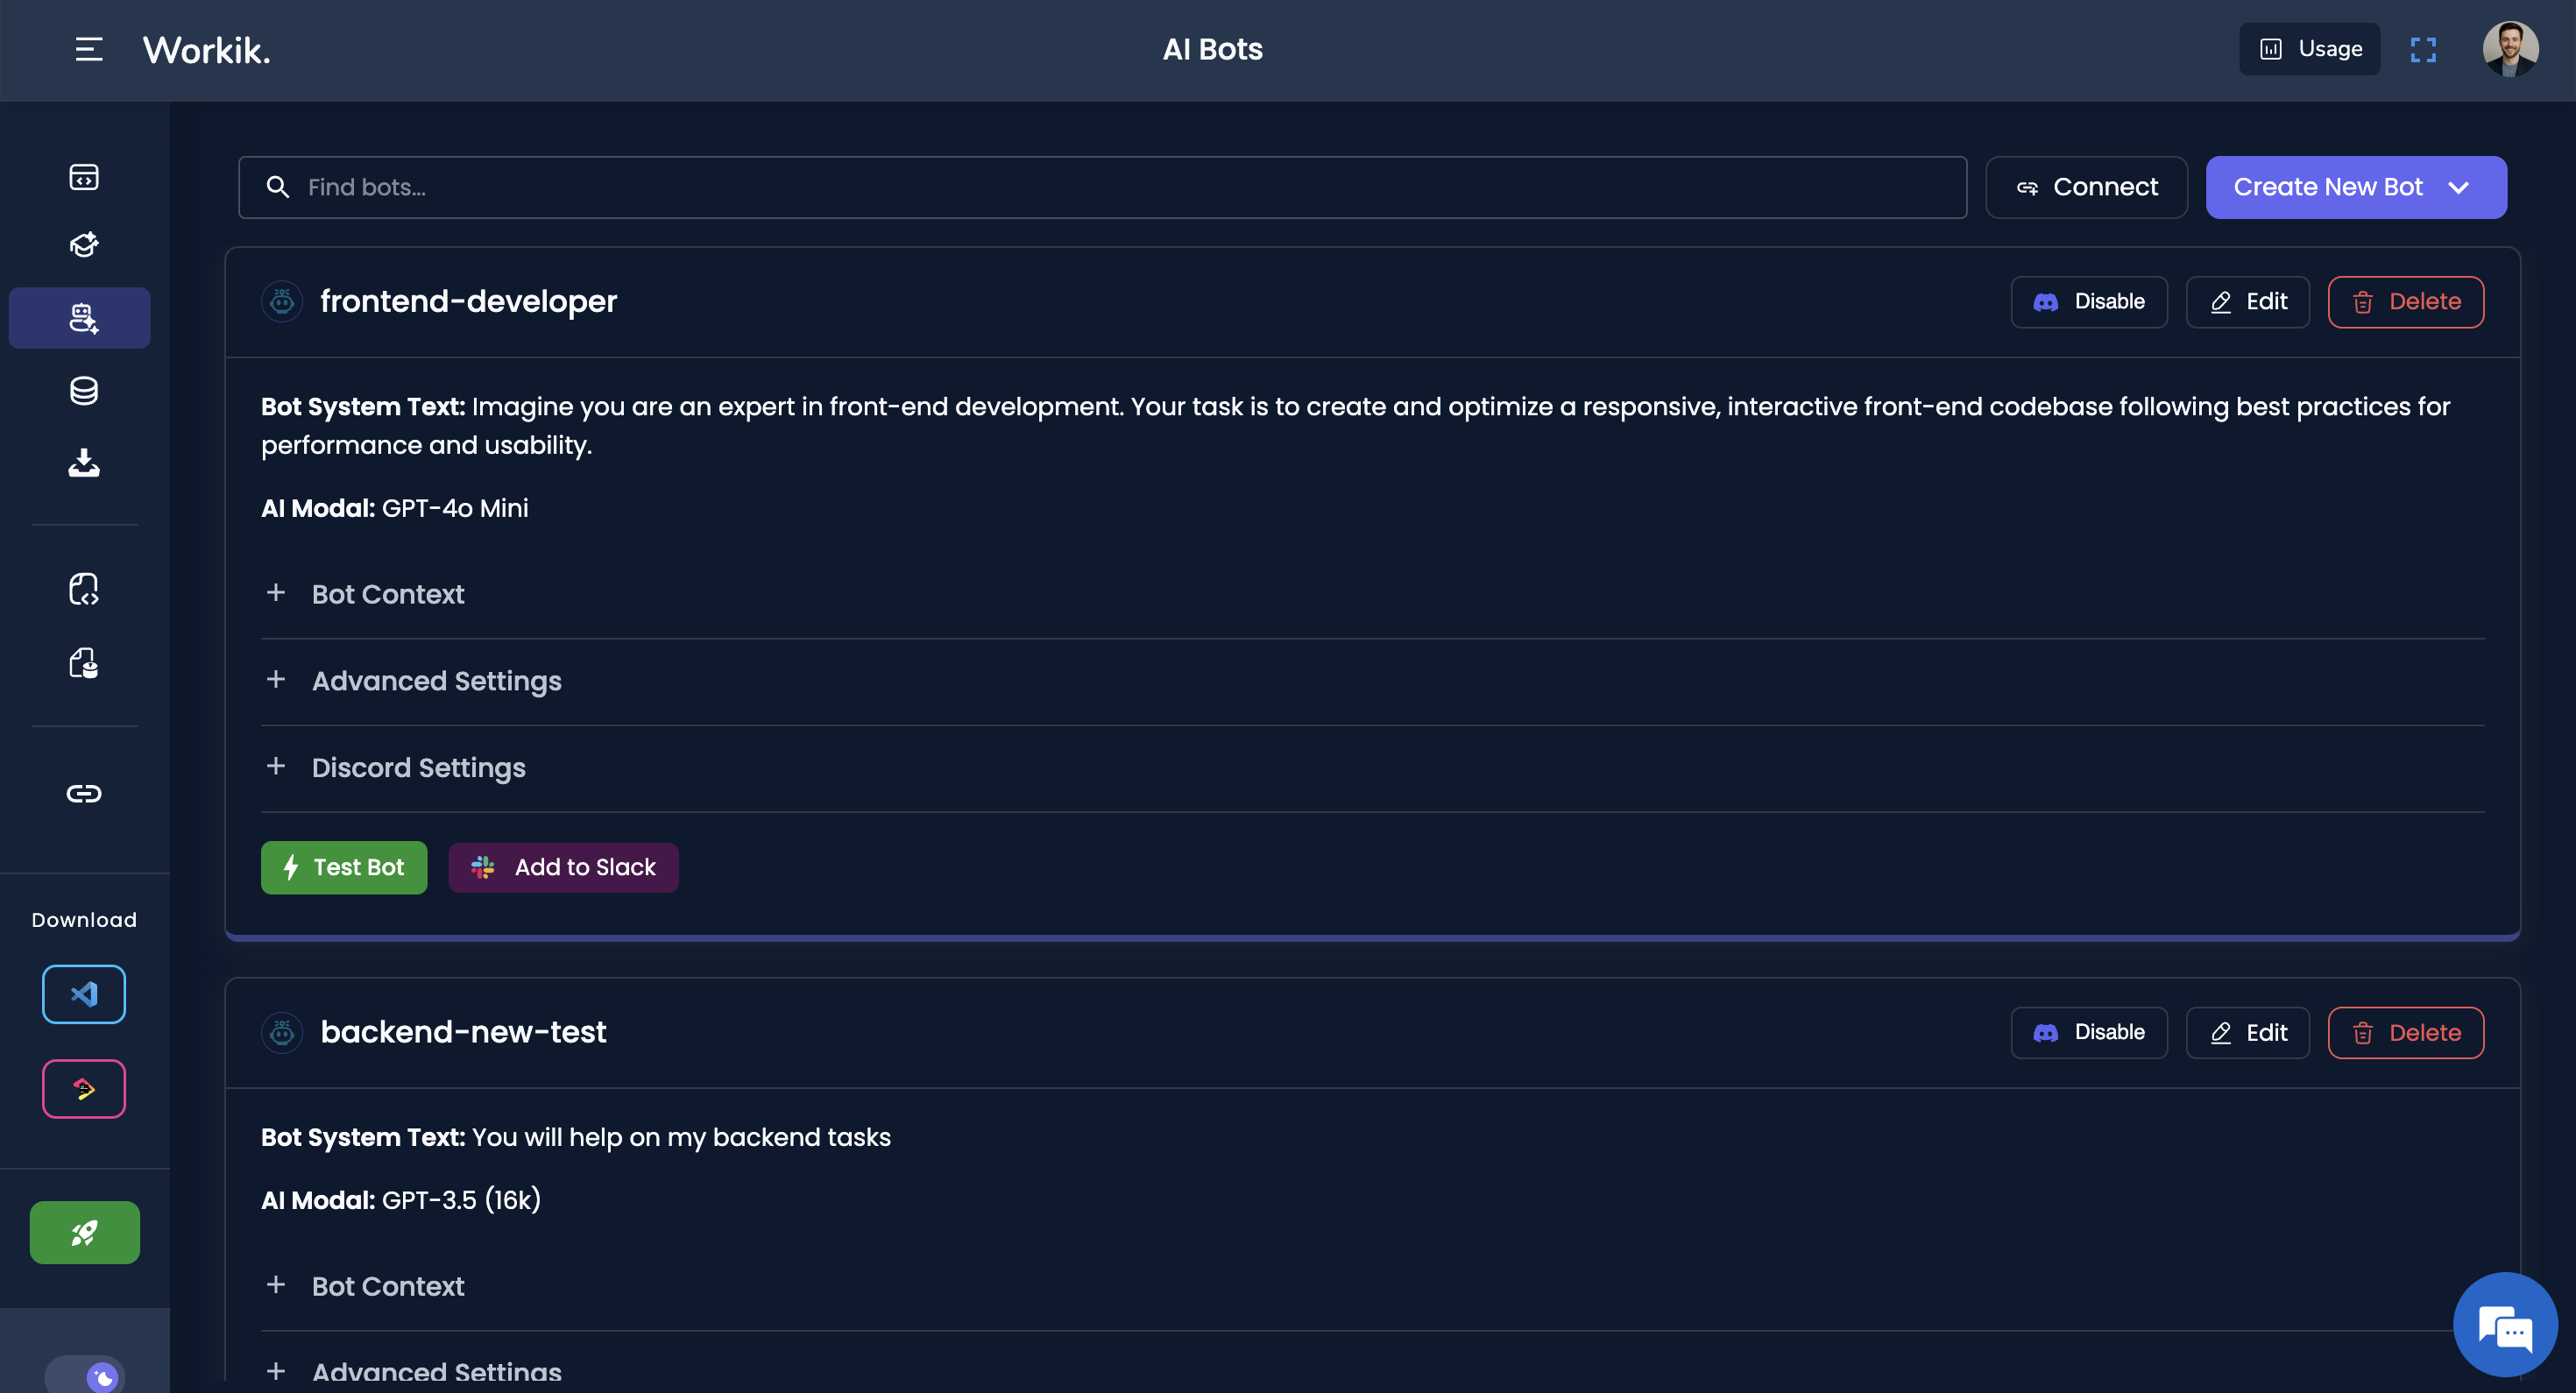Open the user profile avatar

coord(2510,49)
